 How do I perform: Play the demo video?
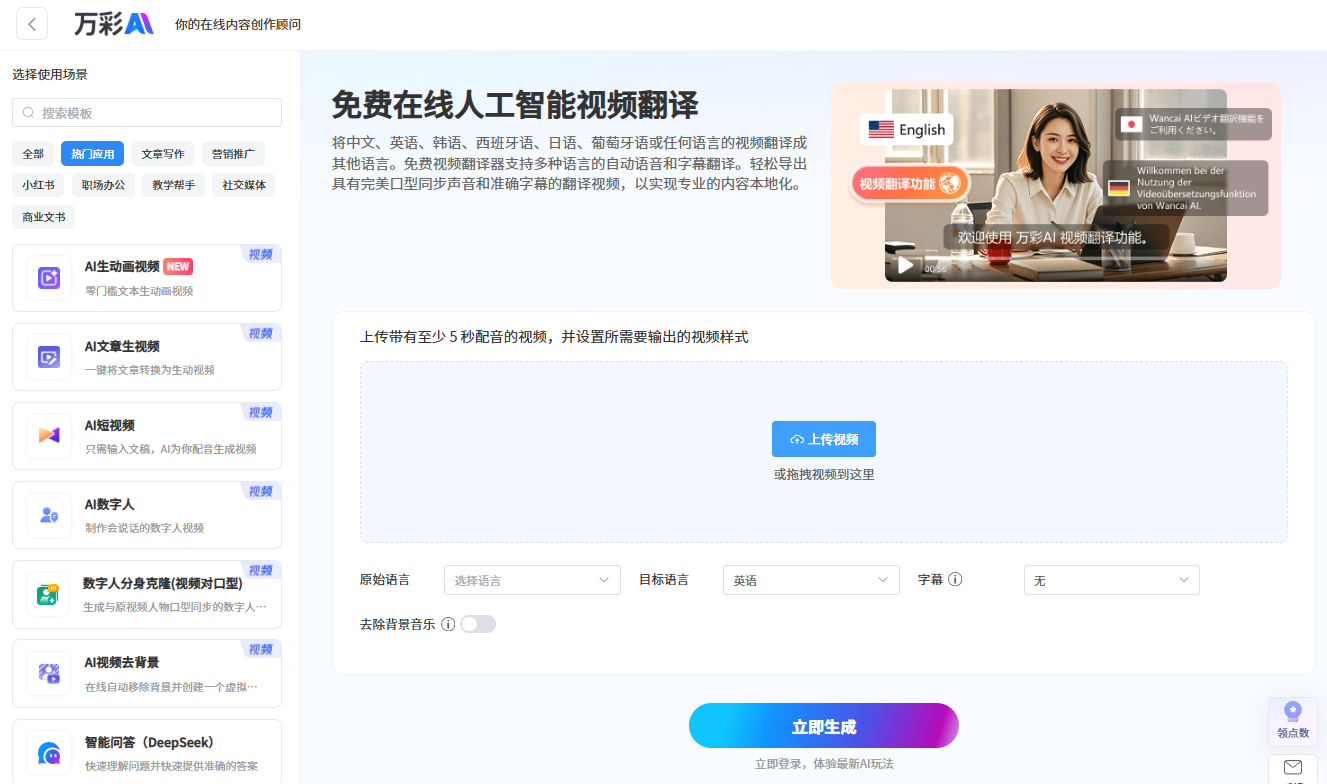pyautogui.click(x=905, y=265)
